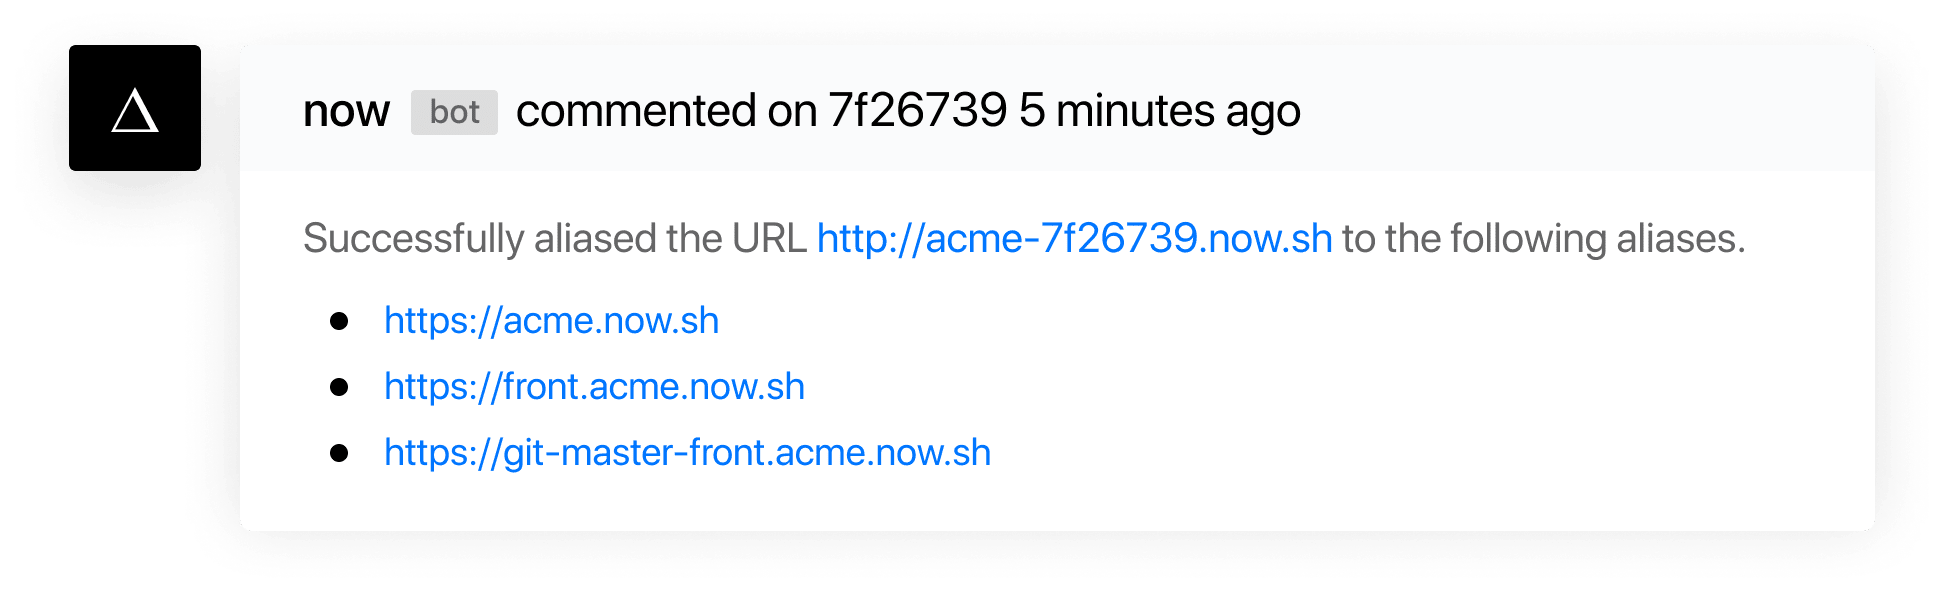Open commit 7f26739 in the header

(917, 110)
